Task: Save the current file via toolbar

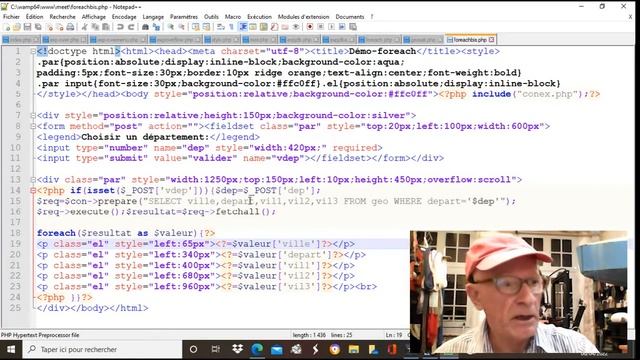Action: (x=27, y=27)
